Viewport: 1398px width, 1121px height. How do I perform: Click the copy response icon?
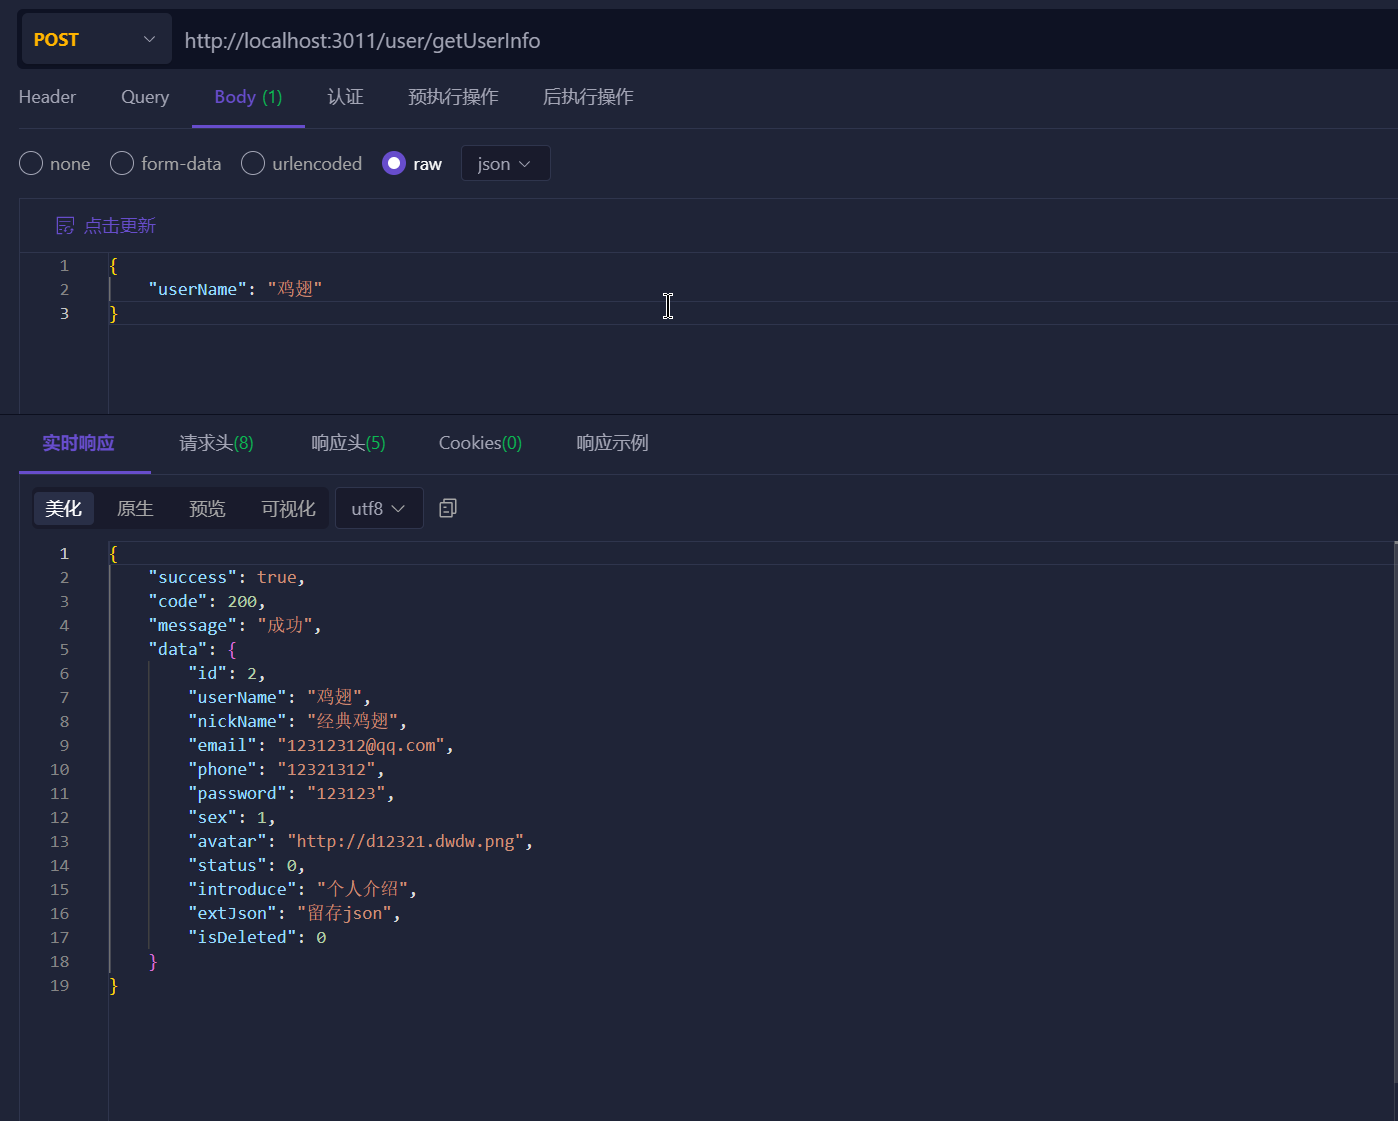point(448,508)
